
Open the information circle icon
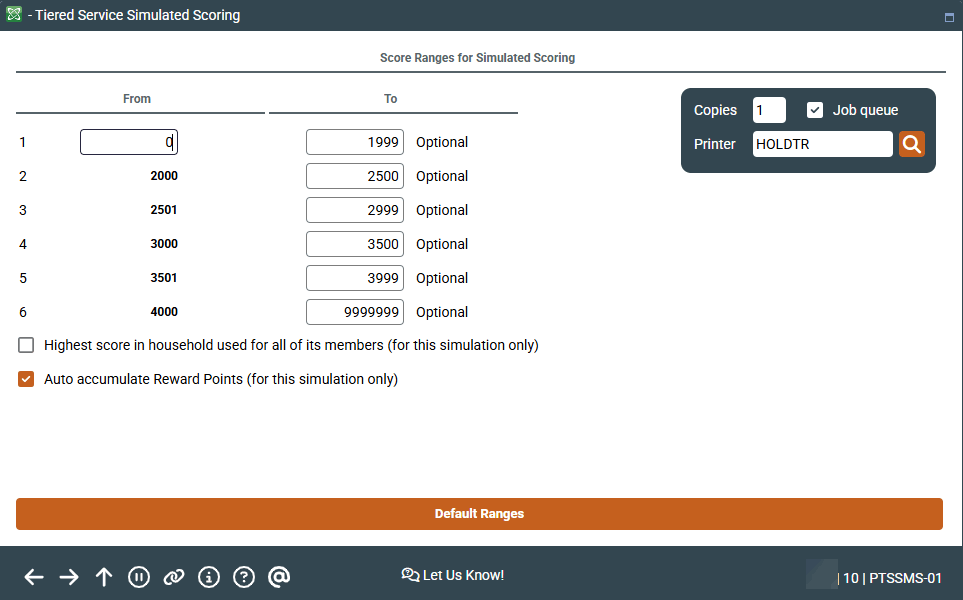click(209, 577)
